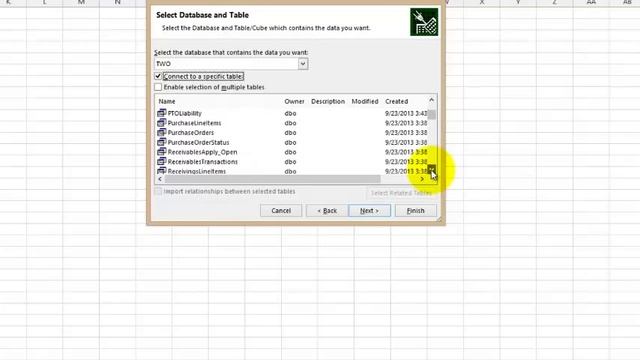Sort table list by Name column
The width and height of the screenshot is (640, 360).
[167, 101]
